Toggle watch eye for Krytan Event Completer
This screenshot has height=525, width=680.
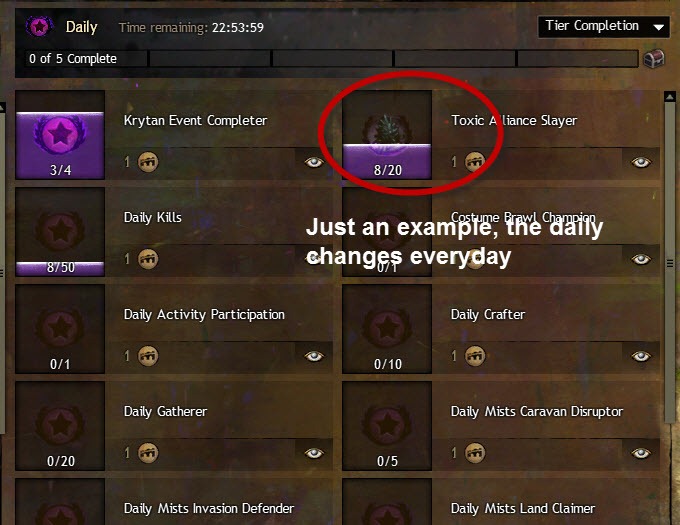pyautogui.click(x=314, y=162)
